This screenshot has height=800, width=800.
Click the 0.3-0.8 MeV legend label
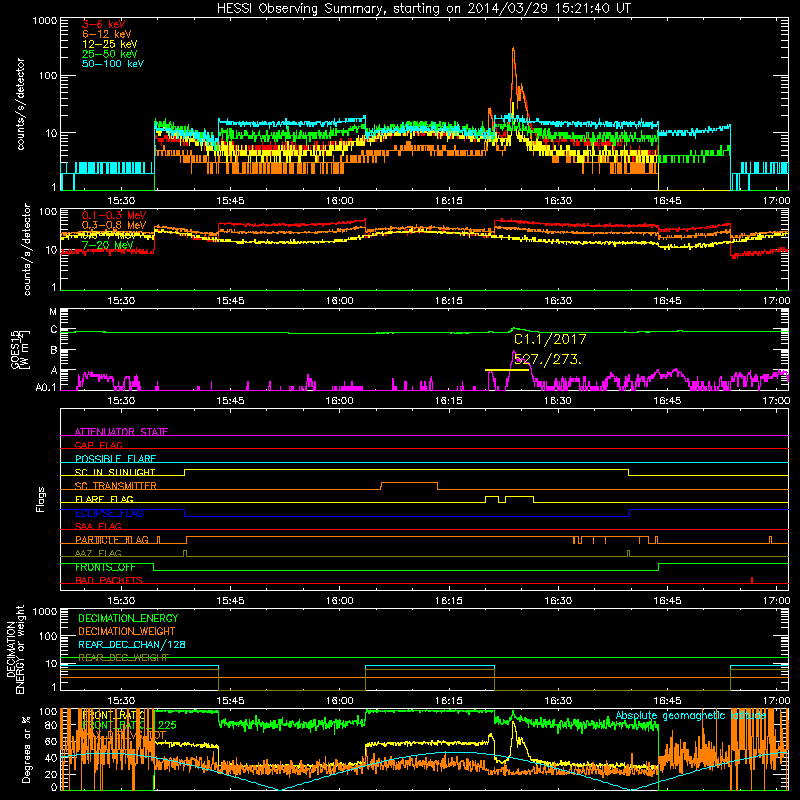[x=114, y=225]
